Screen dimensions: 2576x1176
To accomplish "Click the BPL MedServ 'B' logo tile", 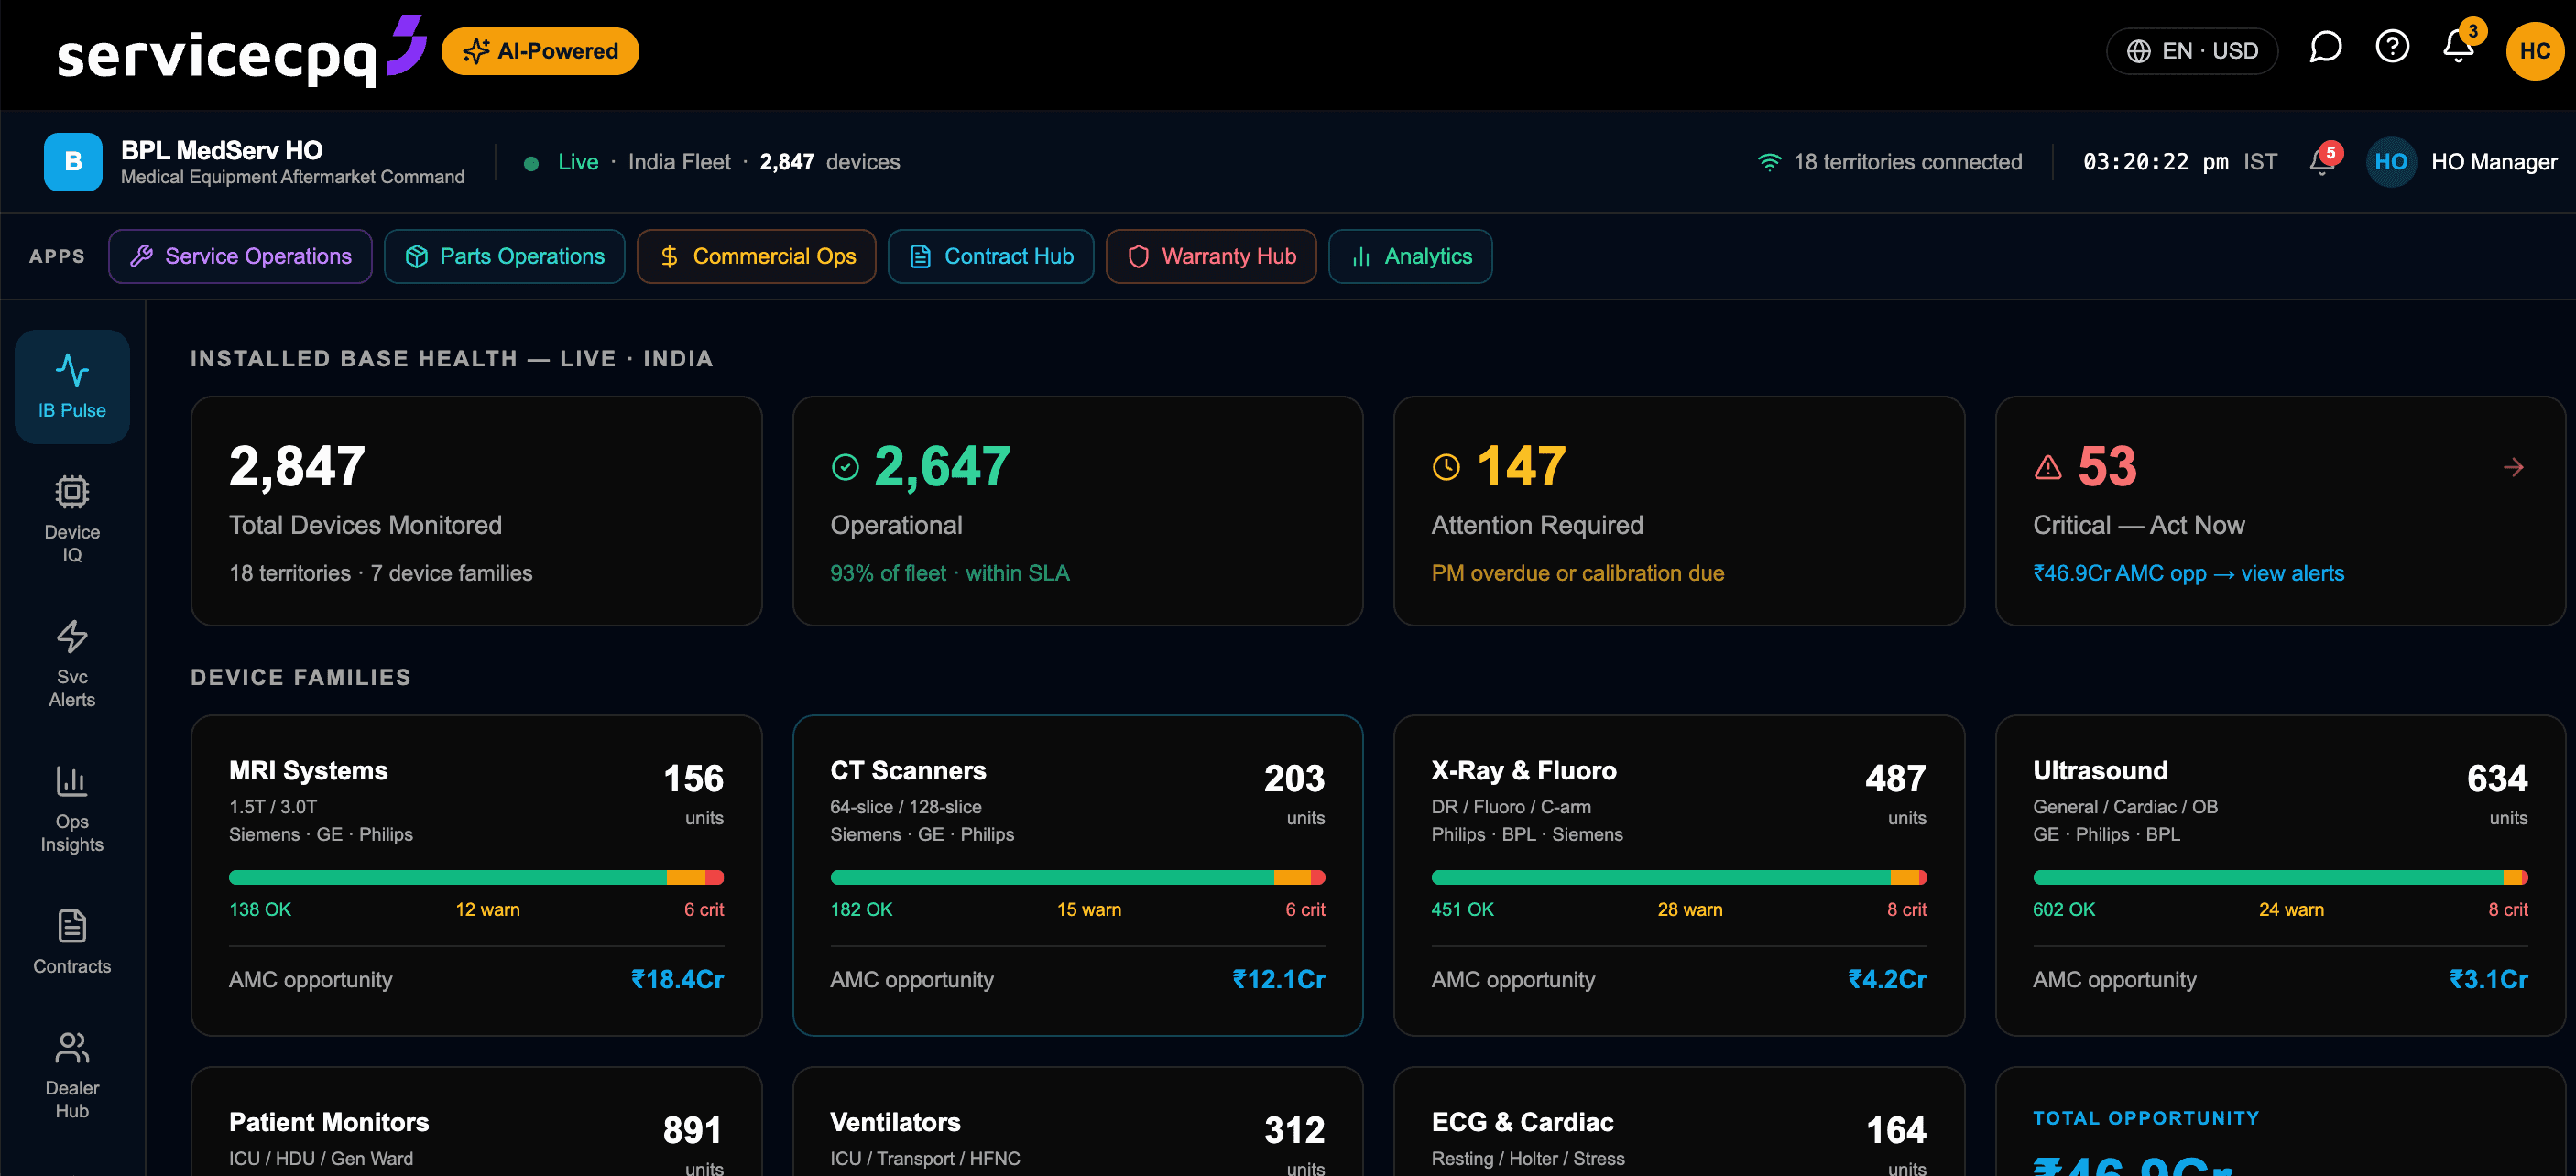I will coord(73,162).
